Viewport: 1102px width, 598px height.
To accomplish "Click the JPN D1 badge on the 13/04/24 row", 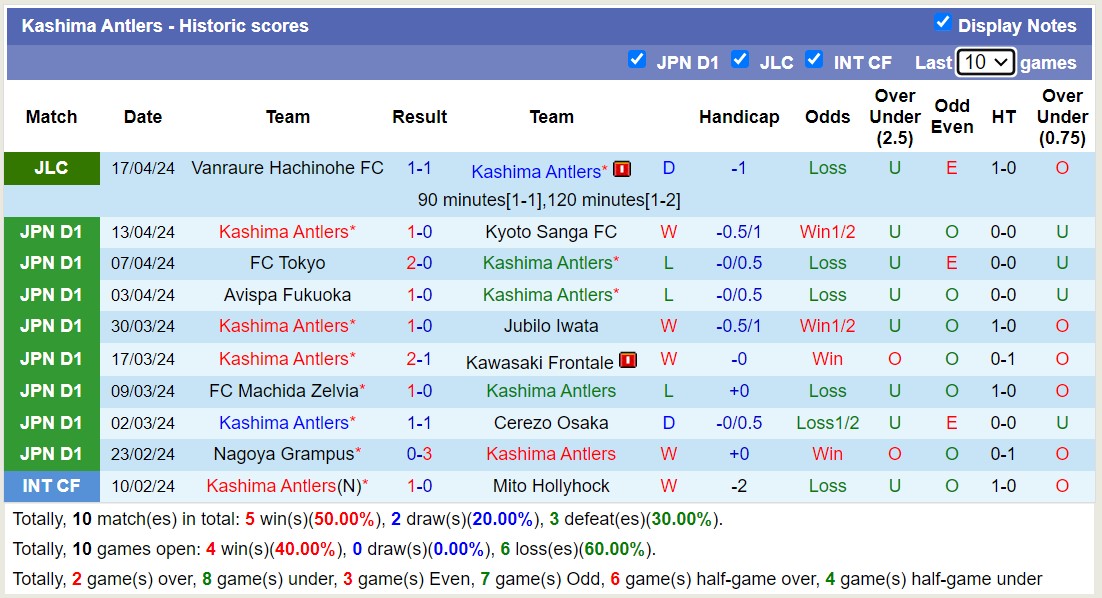I will tap(51, 231).
